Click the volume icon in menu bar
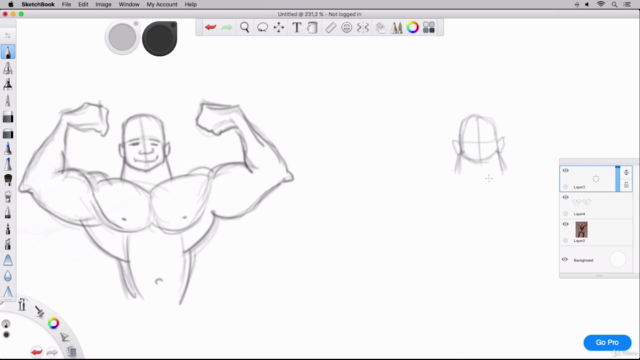 [587, 4]
